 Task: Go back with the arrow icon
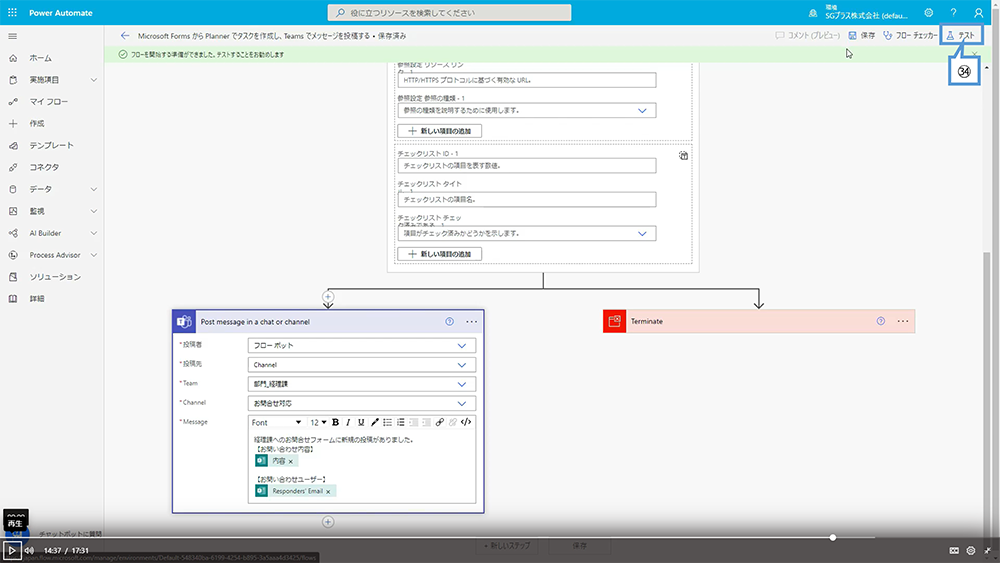(x=125, y=36)
